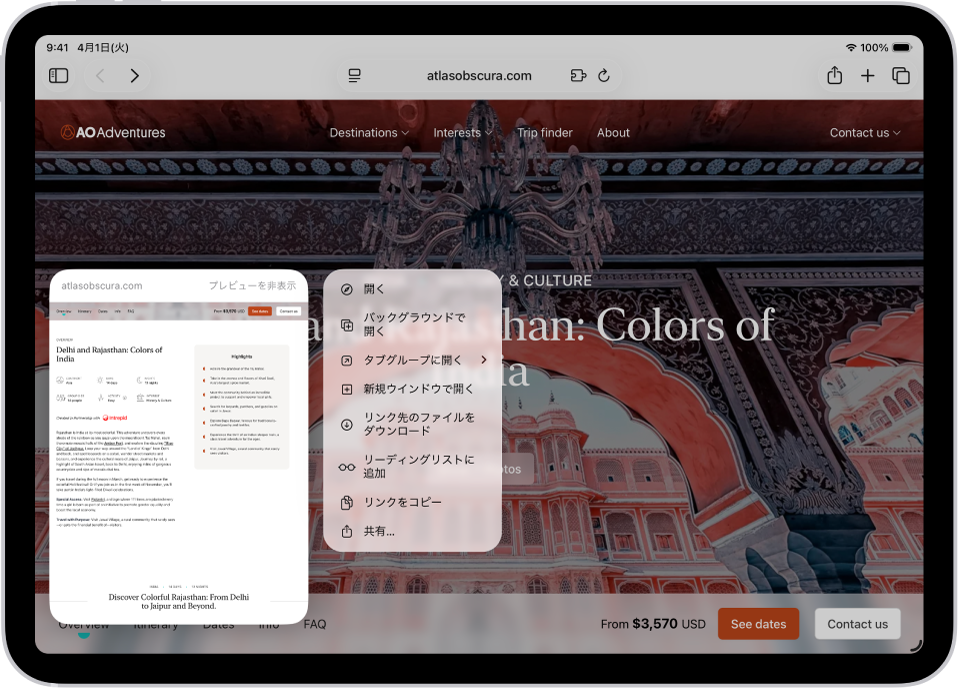Tap the $3,570 price text

click(654, 624)
